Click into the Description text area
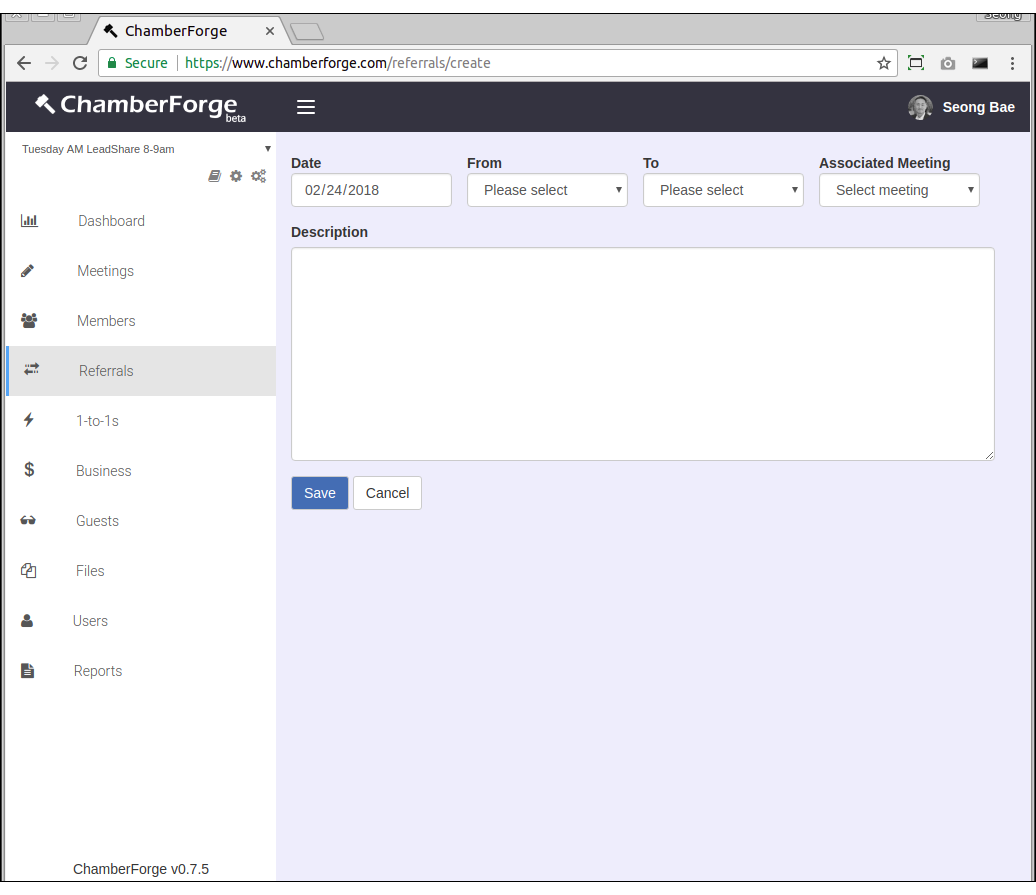The height and width of the screenshot is (895, 1036). pyautogui.click(x=642, y=354)
